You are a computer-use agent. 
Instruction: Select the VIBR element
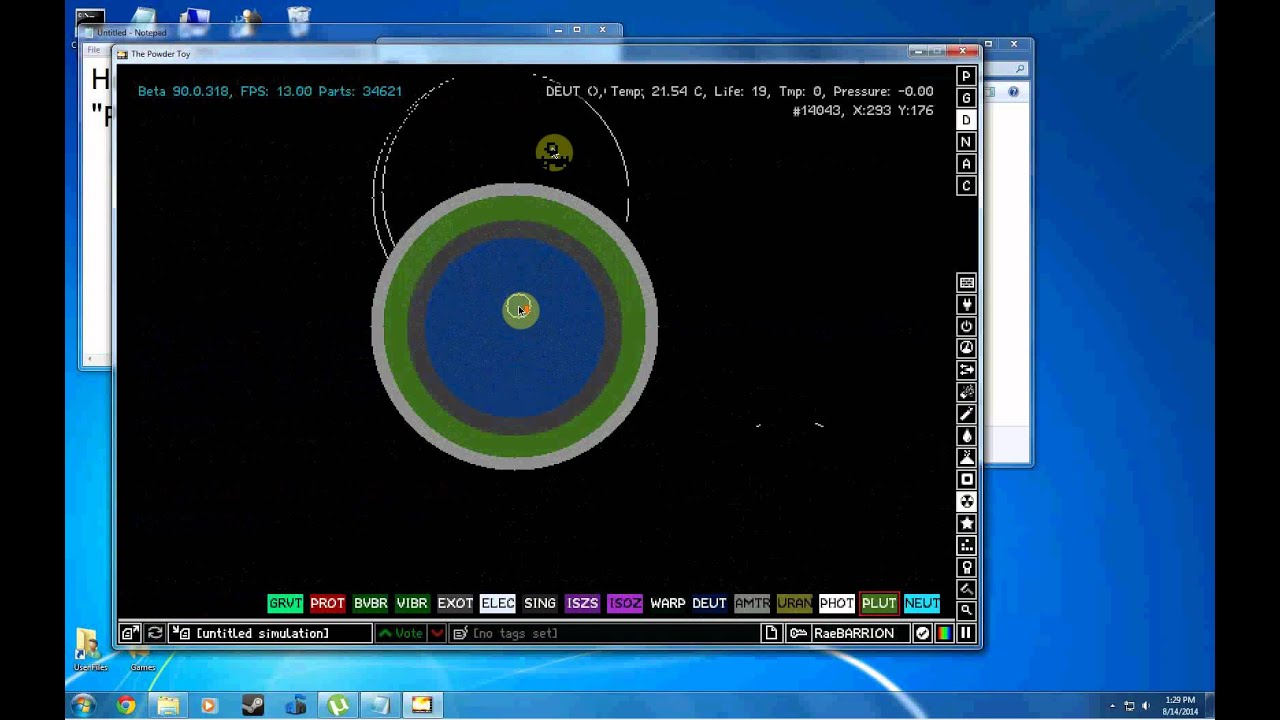(x=412, y=603)
